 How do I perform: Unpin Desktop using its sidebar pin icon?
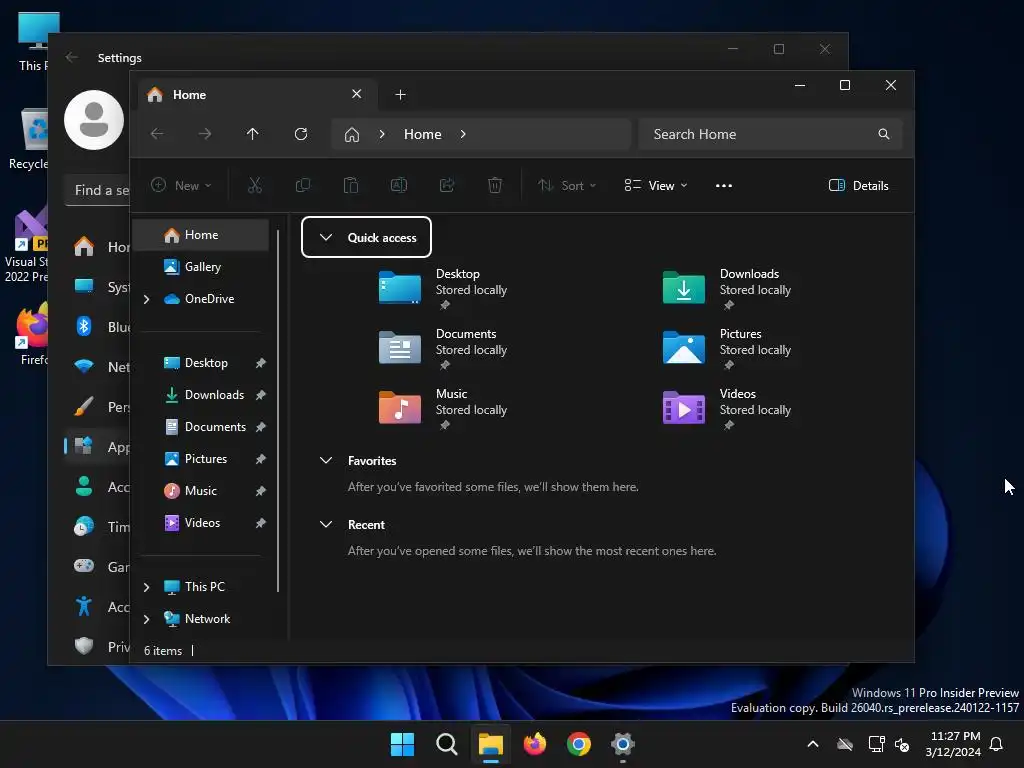261,363
